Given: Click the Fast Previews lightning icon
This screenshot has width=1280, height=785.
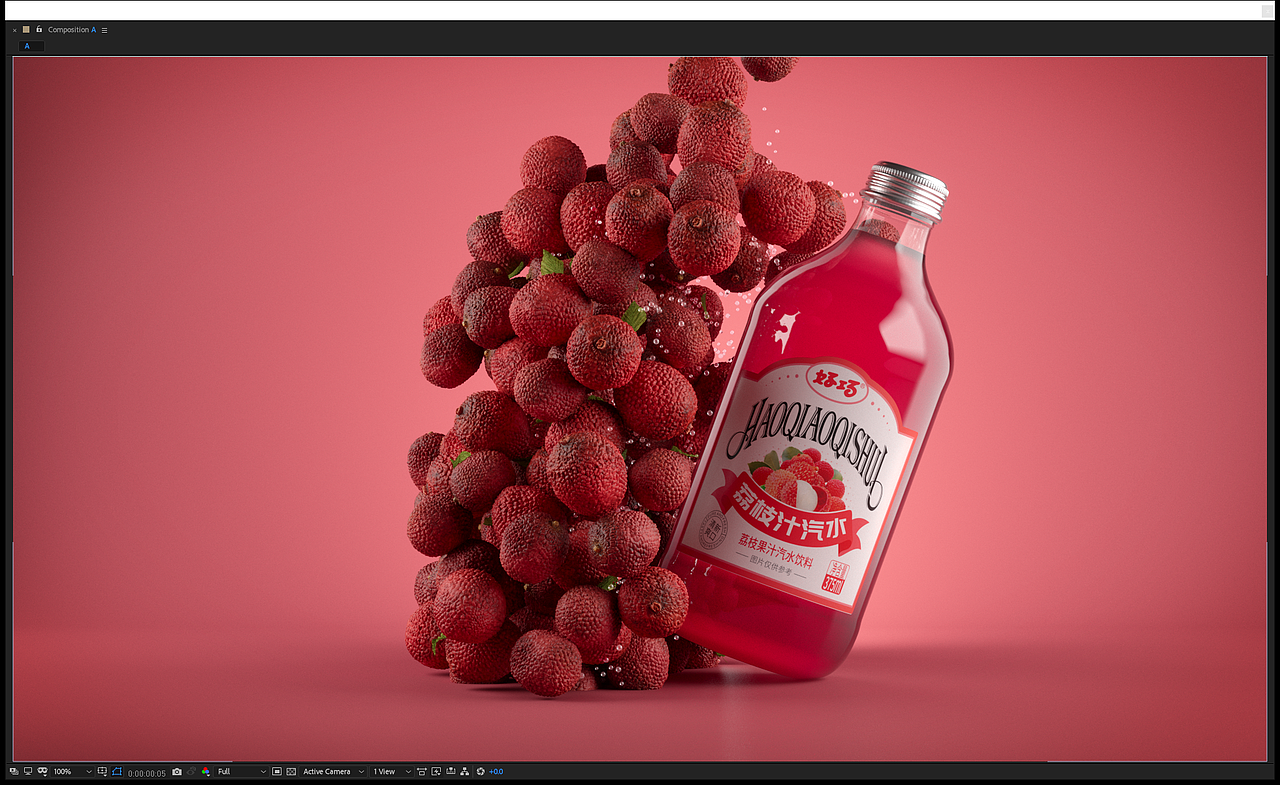Looking at the screenshot, I should [x=437, y=772].
